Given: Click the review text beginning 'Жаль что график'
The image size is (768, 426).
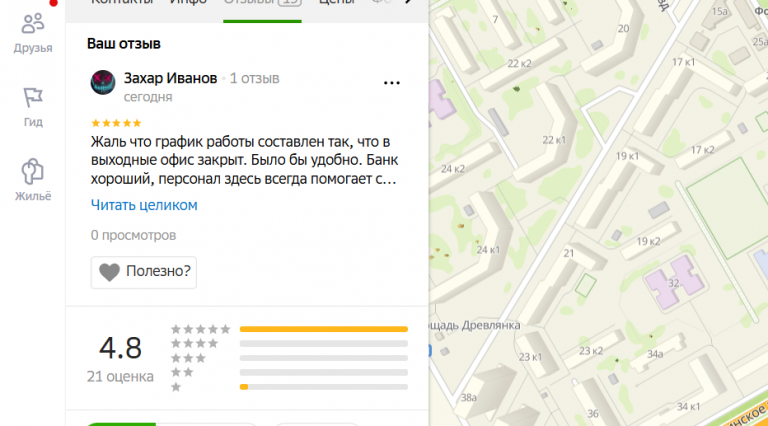Looking at the screenshot, I should 244,160.
